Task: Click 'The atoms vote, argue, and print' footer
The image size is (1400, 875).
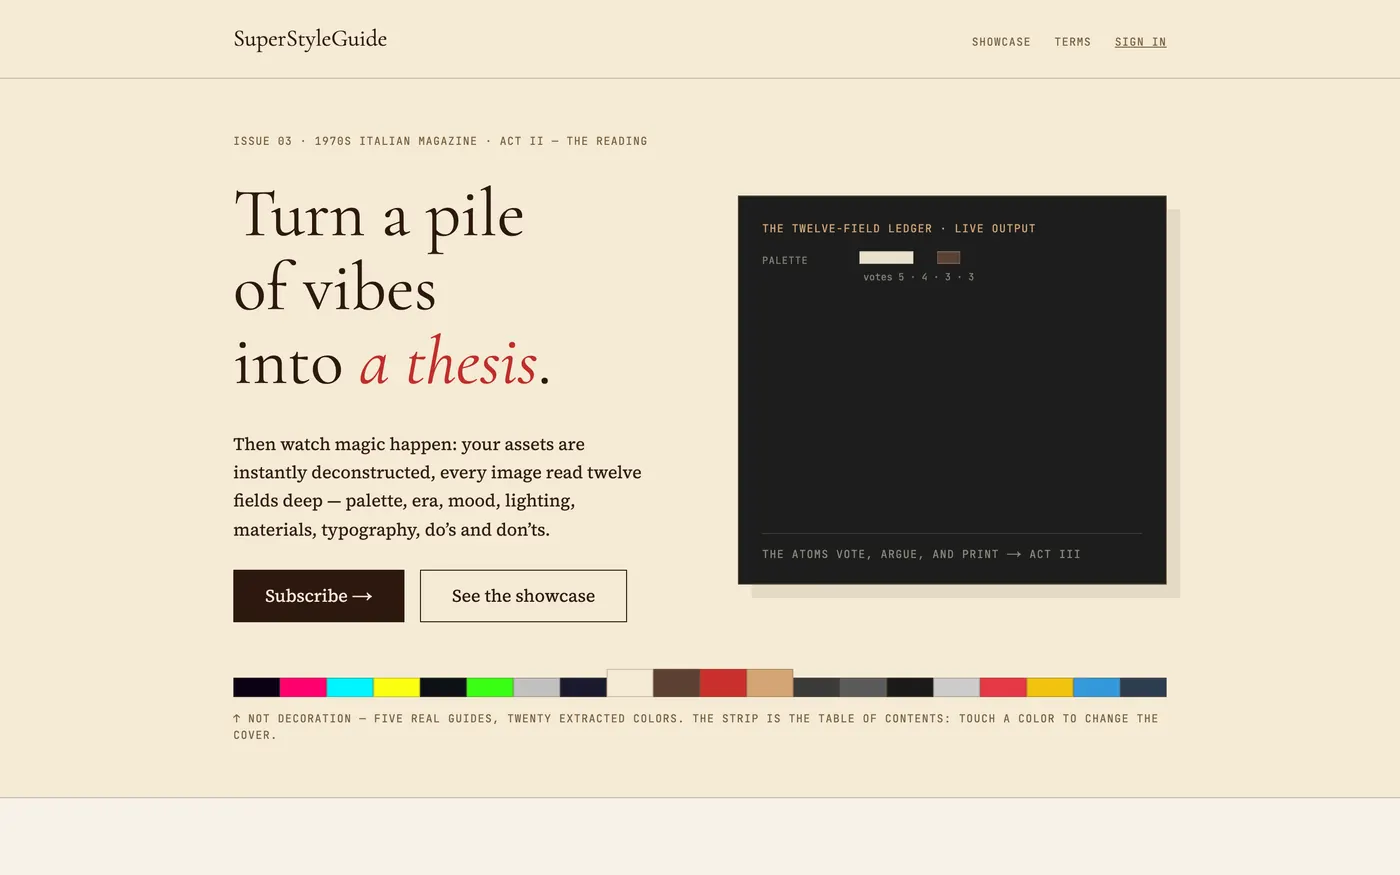Action: pos(921,554)
